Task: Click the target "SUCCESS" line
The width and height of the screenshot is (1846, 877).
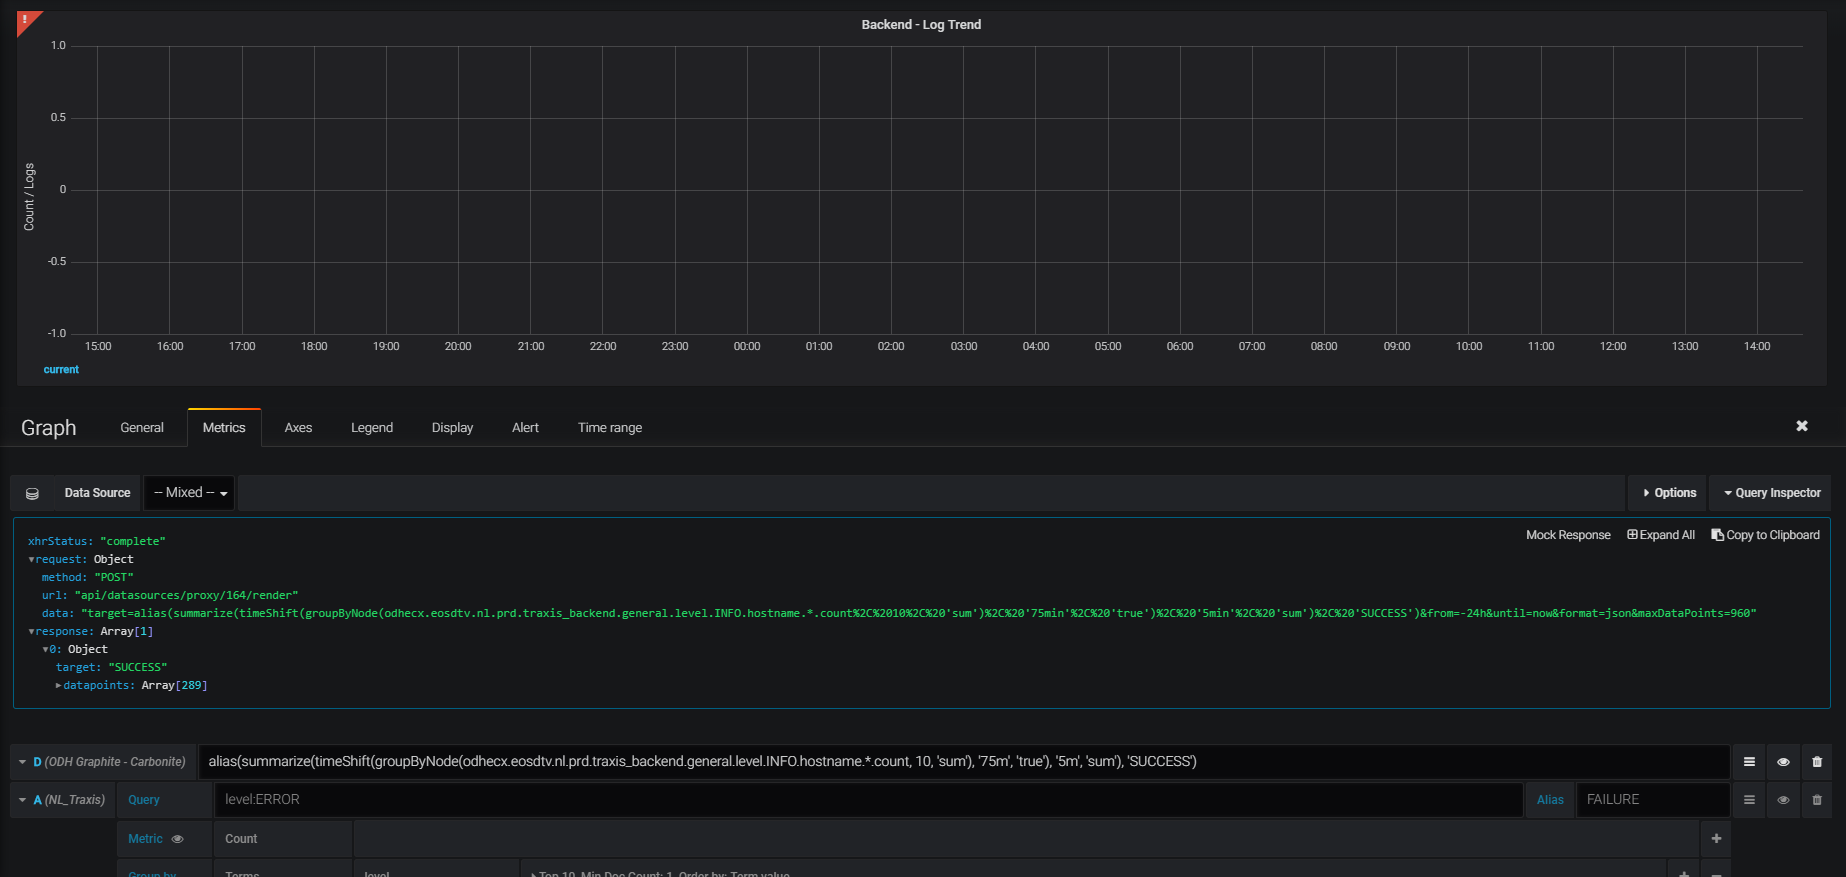Action: point(112,667)
